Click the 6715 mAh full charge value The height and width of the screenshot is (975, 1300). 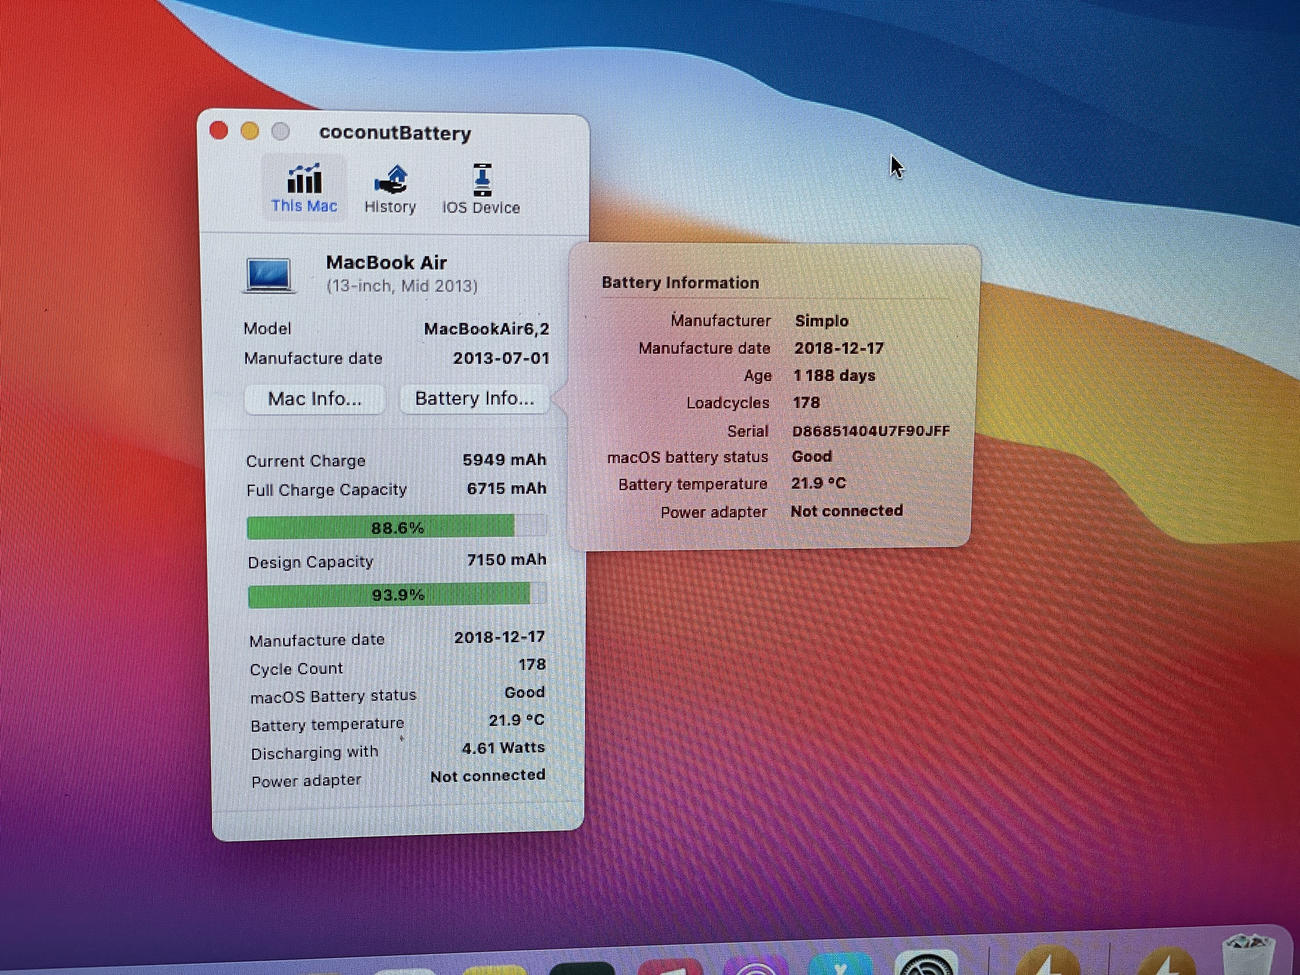point(506,489)
